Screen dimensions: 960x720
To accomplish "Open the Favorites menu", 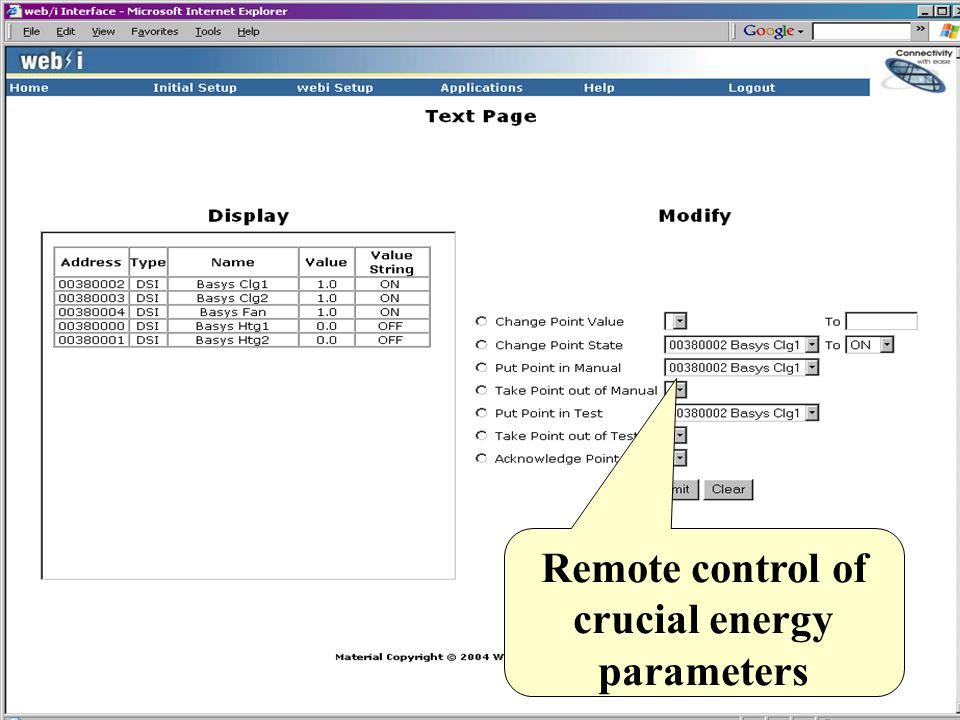I will (x=154, y=31).
